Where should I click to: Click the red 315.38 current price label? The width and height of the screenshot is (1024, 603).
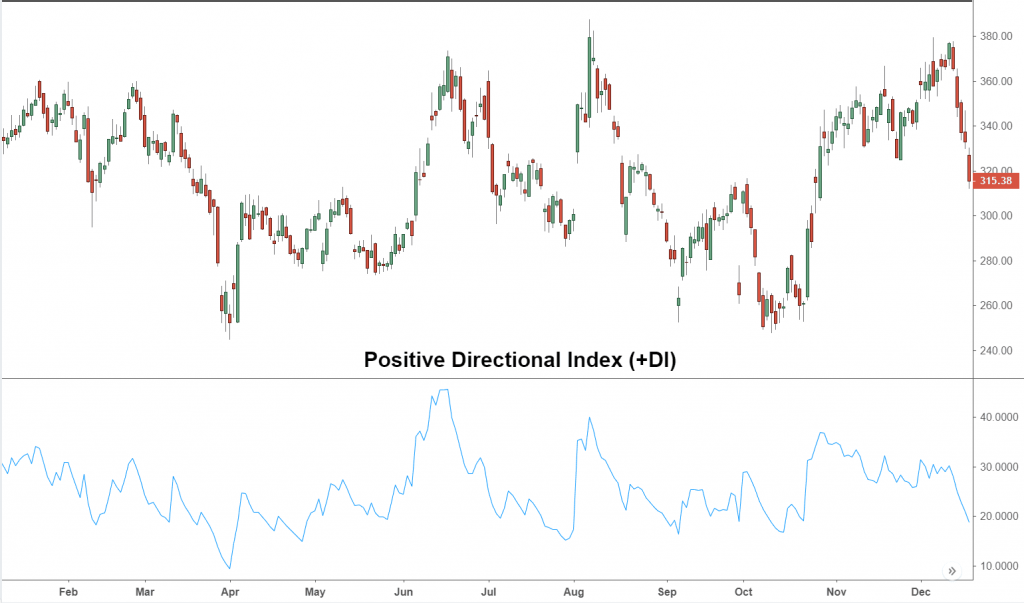996,181
